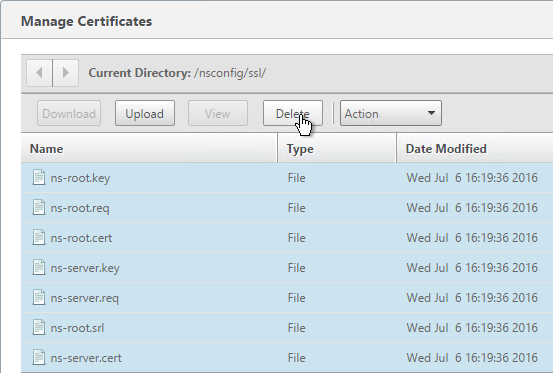Go forward using the right arrow icon

66,73
